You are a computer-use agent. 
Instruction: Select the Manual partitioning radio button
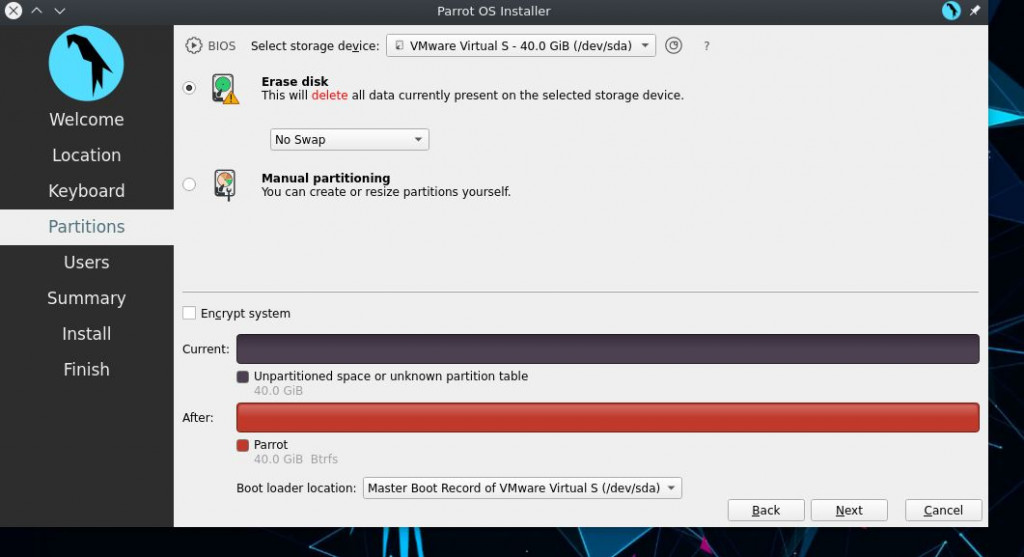[189, 184]
